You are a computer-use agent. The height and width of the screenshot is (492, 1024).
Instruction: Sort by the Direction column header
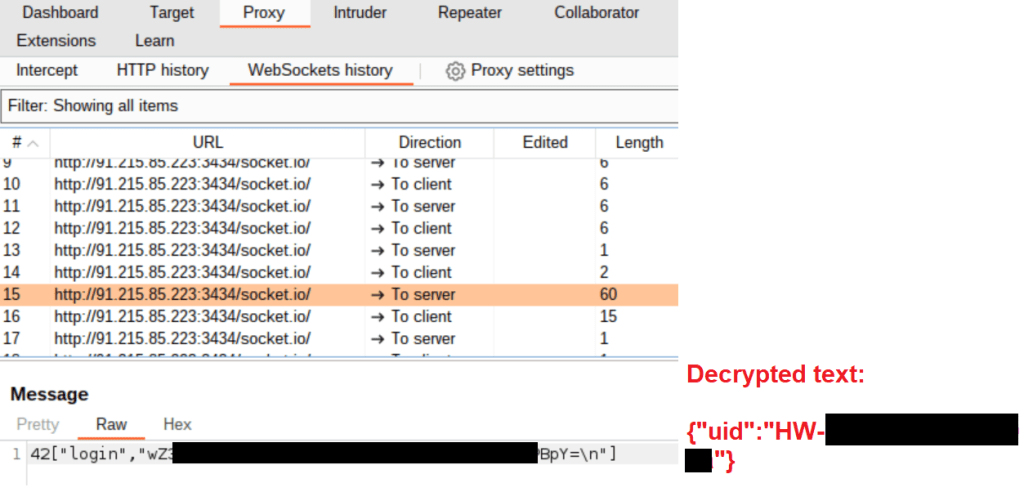(x=429, y=142)
